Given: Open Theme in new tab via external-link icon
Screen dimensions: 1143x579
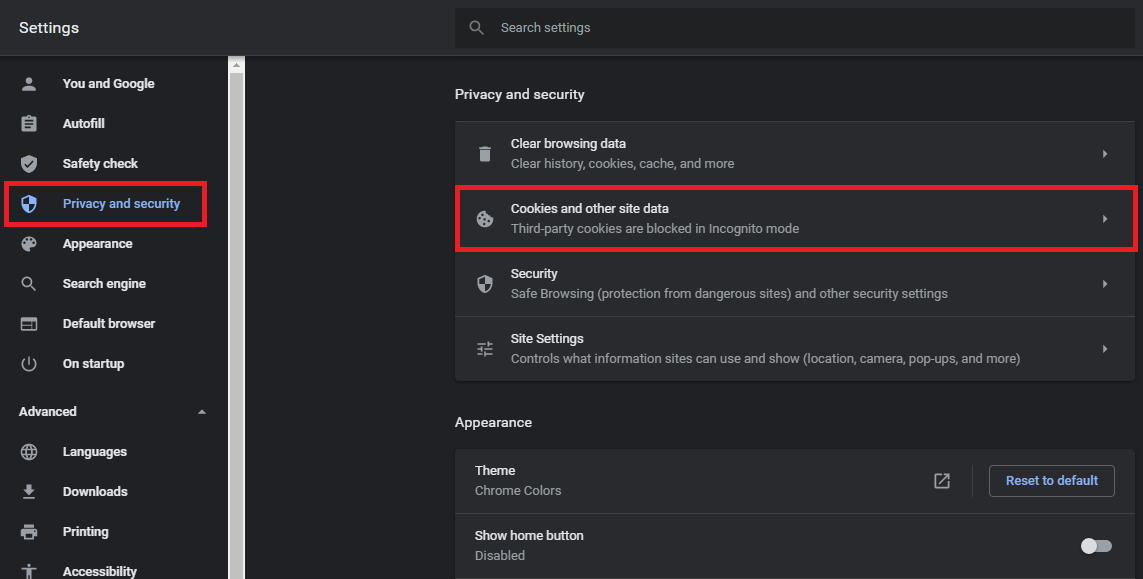Looking at the screenshot, I should [941, 480].
